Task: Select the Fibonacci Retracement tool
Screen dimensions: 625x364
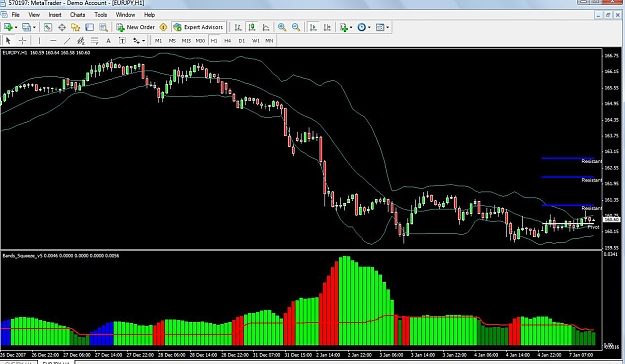Action: tap(94, 41)
